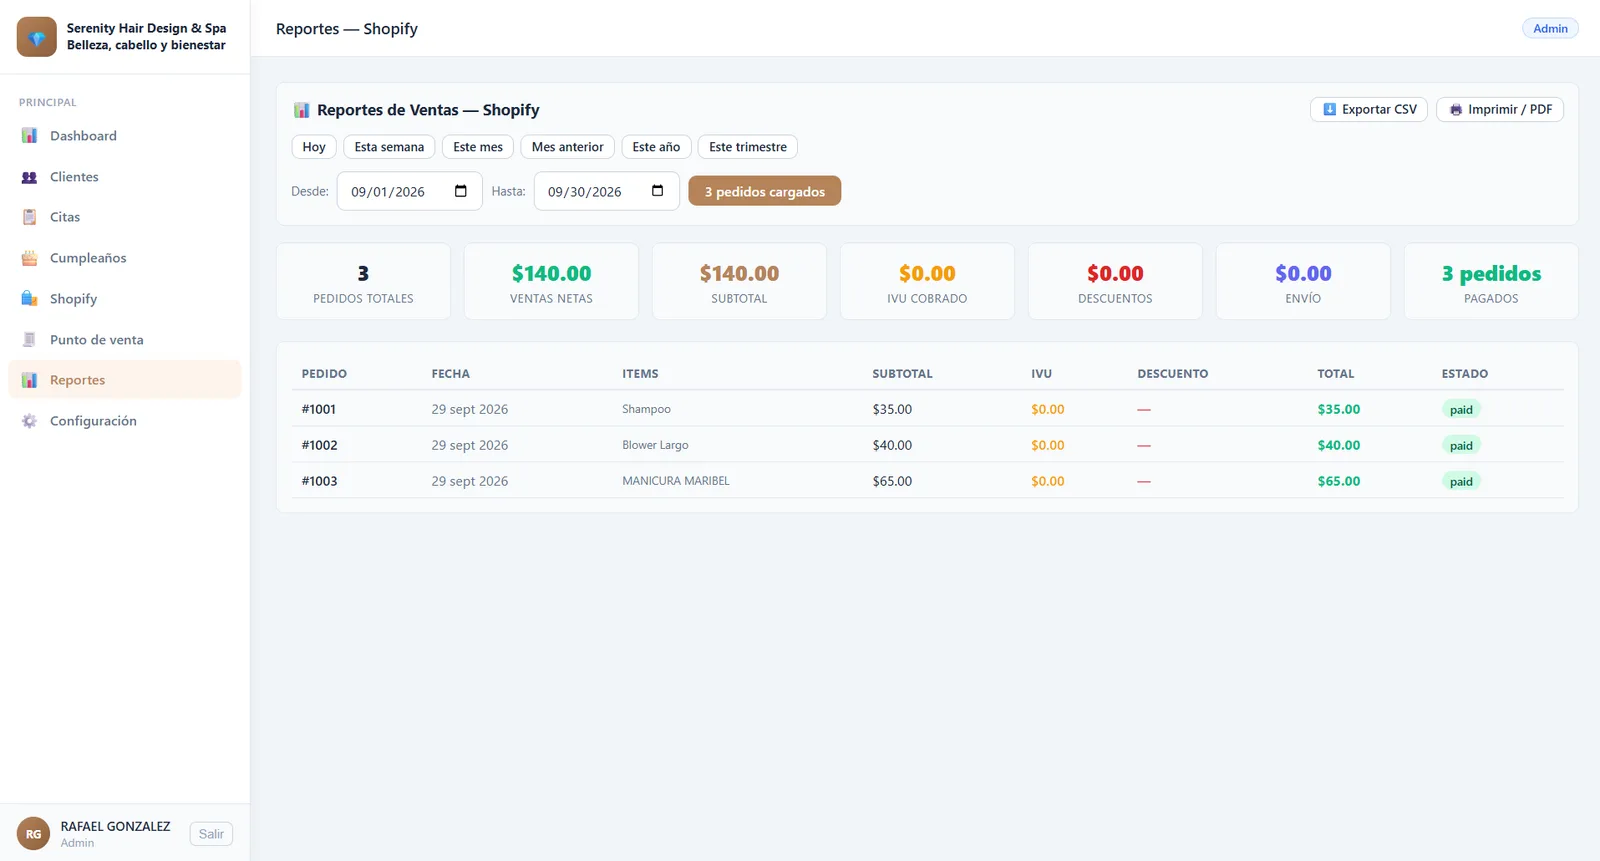The width and height of the screenshot is (1600, 861).
Task: Click the download arrow icon on Exportar CSV
Action: [1329, 110]
